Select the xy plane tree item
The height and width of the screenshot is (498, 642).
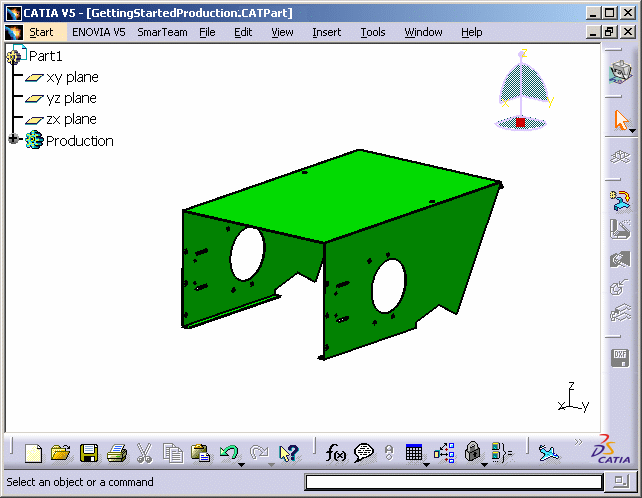click(72, 77)
